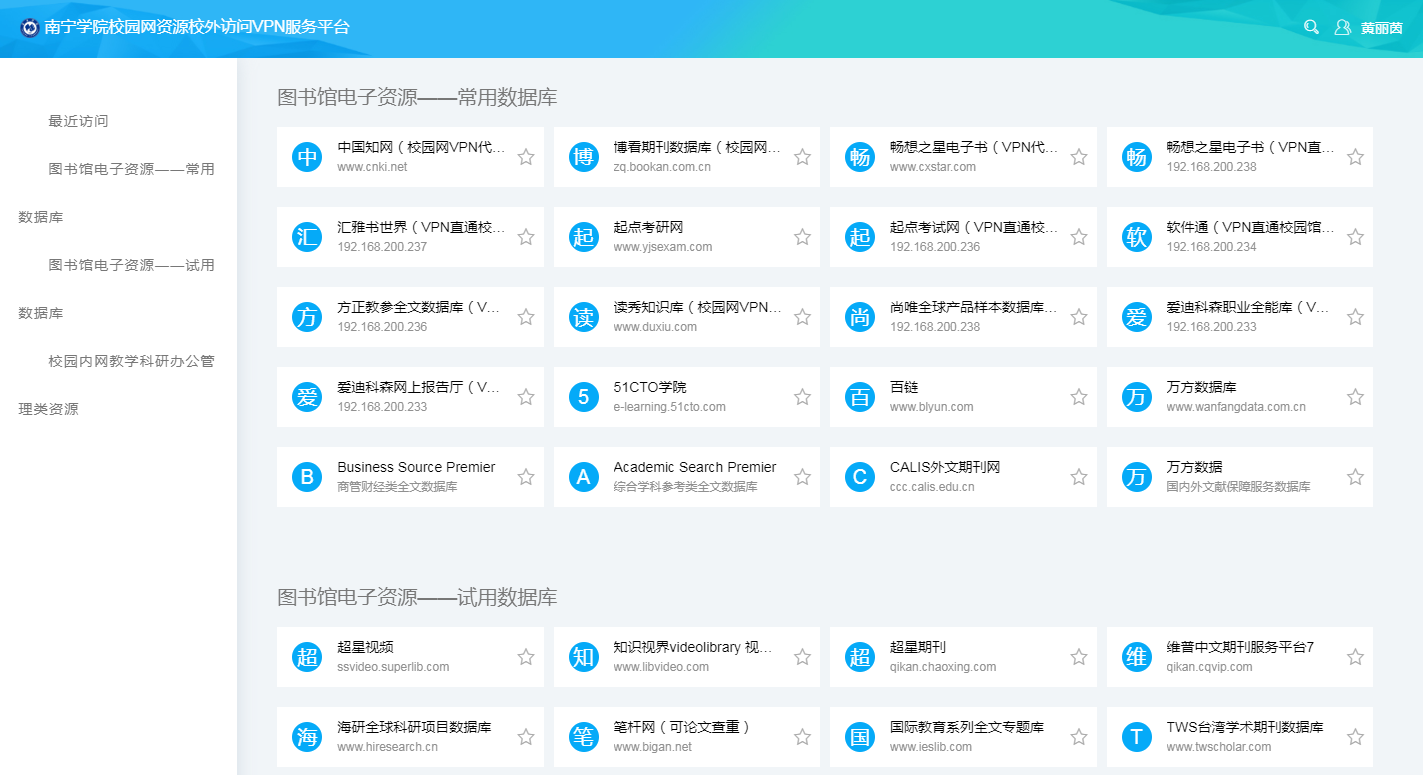
Task: Click the Business Source Premier 'B' icon
Action: click(307, 477)
